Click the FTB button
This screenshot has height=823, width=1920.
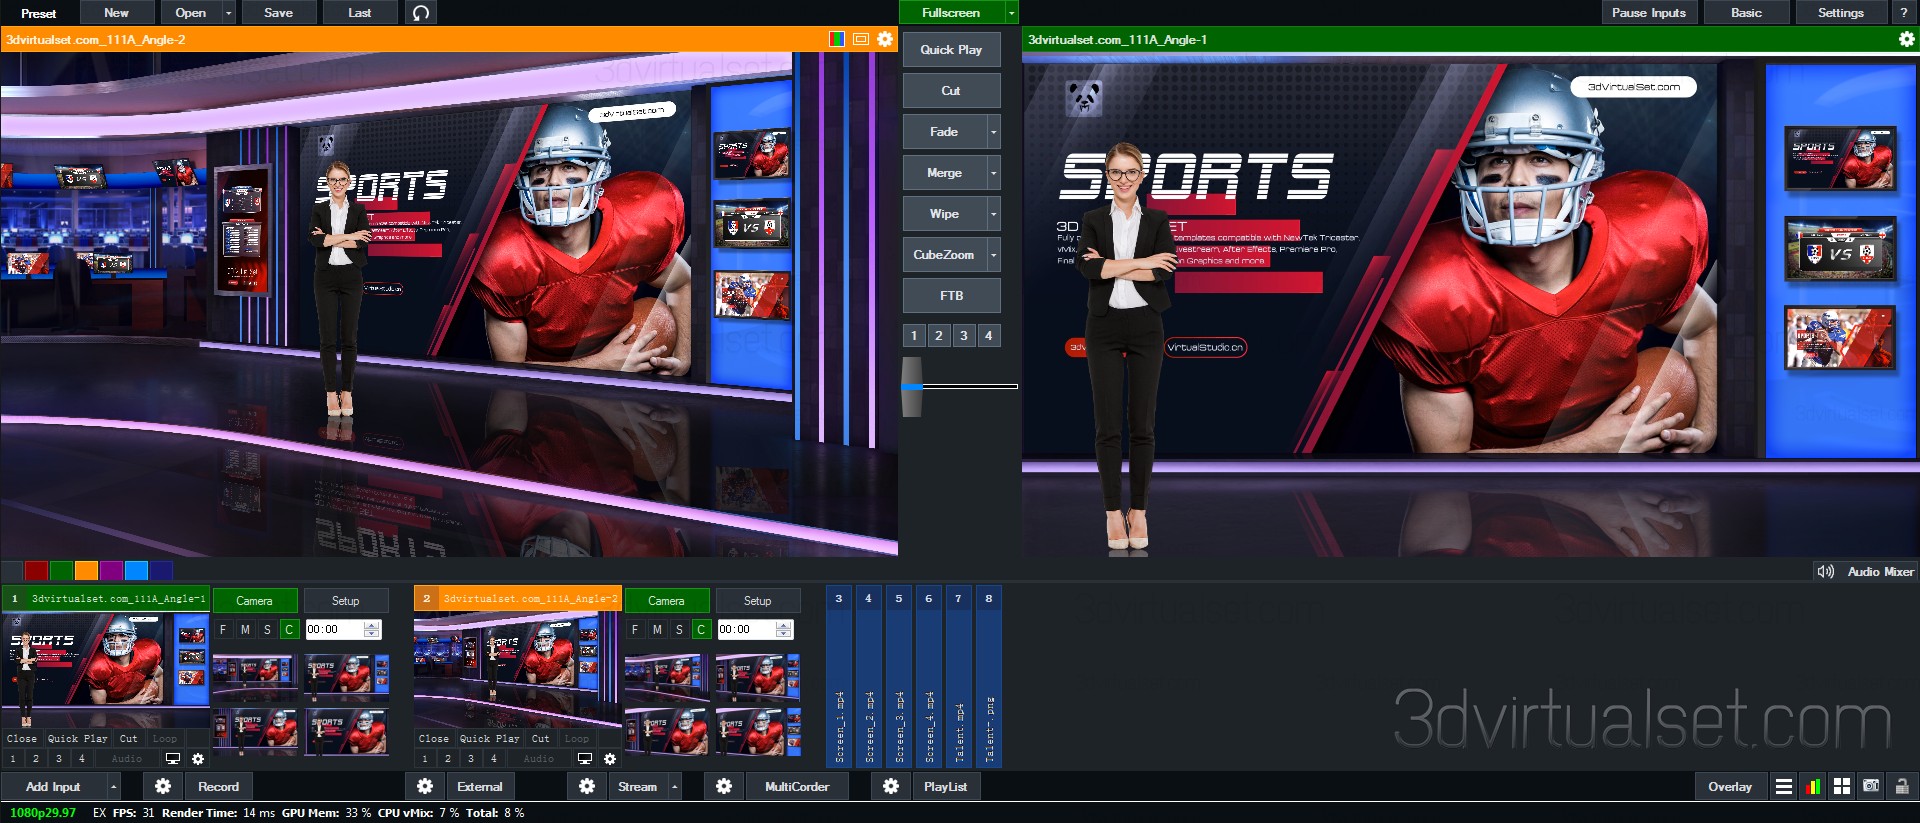(x=951, y=296)
